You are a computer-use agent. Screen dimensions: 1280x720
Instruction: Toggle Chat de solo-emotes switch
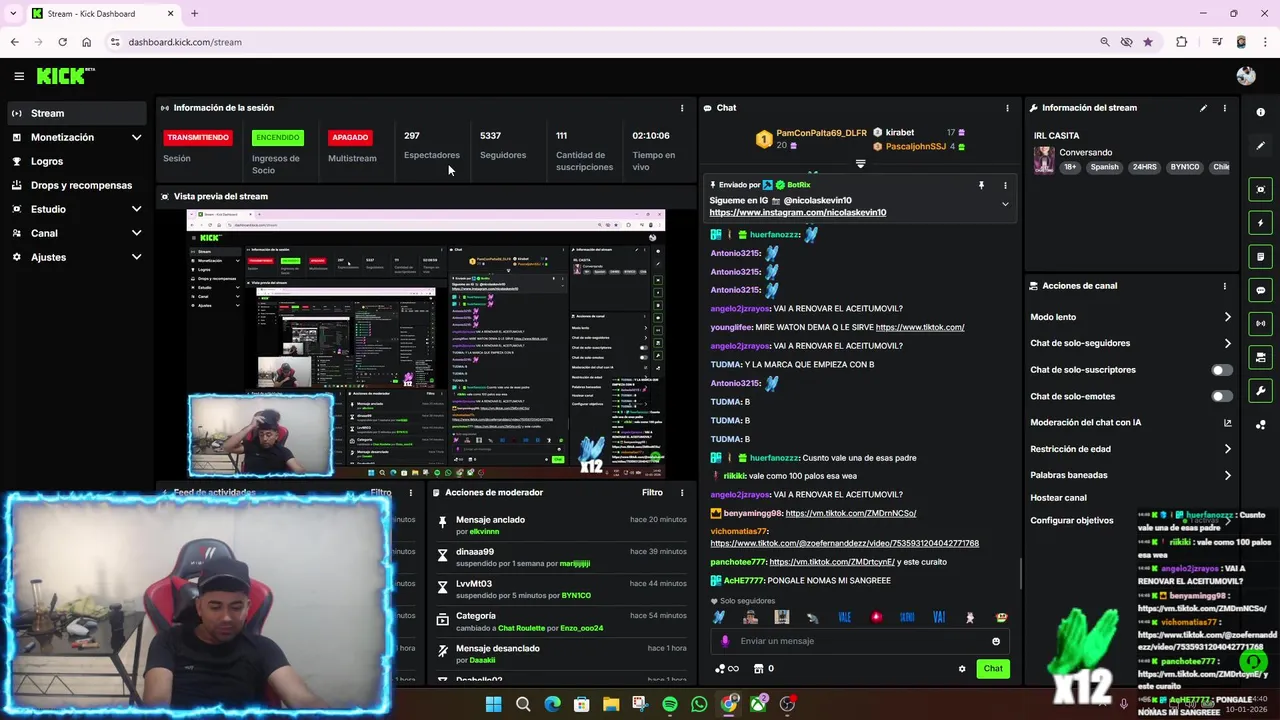click(1222, 396)
